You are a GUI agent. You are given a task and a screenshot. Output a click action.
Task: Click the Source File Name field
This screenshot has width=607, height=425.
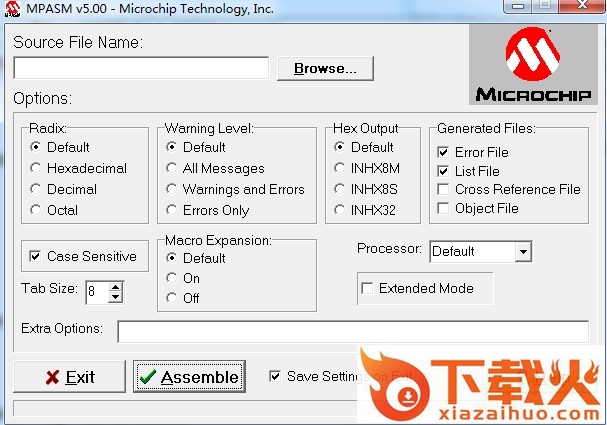tap(141, 68)
